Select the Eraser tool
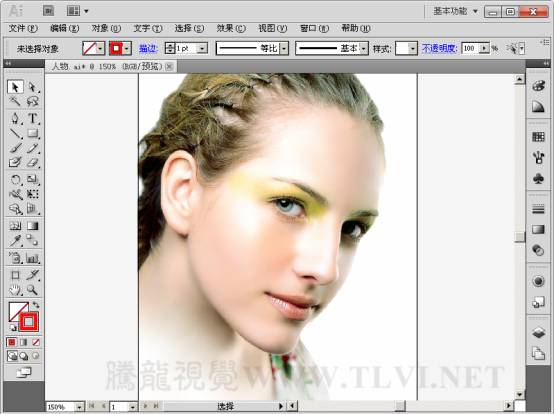 (x=32, y=162)
